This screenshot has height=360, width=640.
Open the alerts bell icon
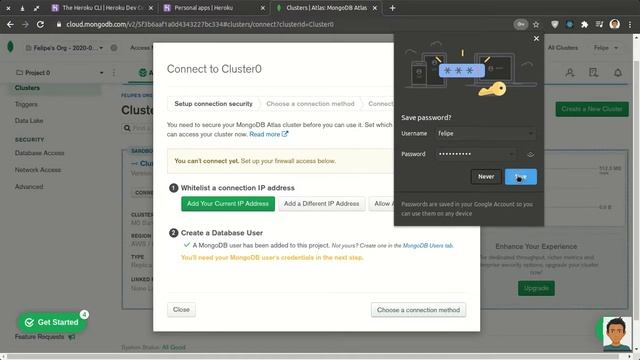tap(618, 73)
